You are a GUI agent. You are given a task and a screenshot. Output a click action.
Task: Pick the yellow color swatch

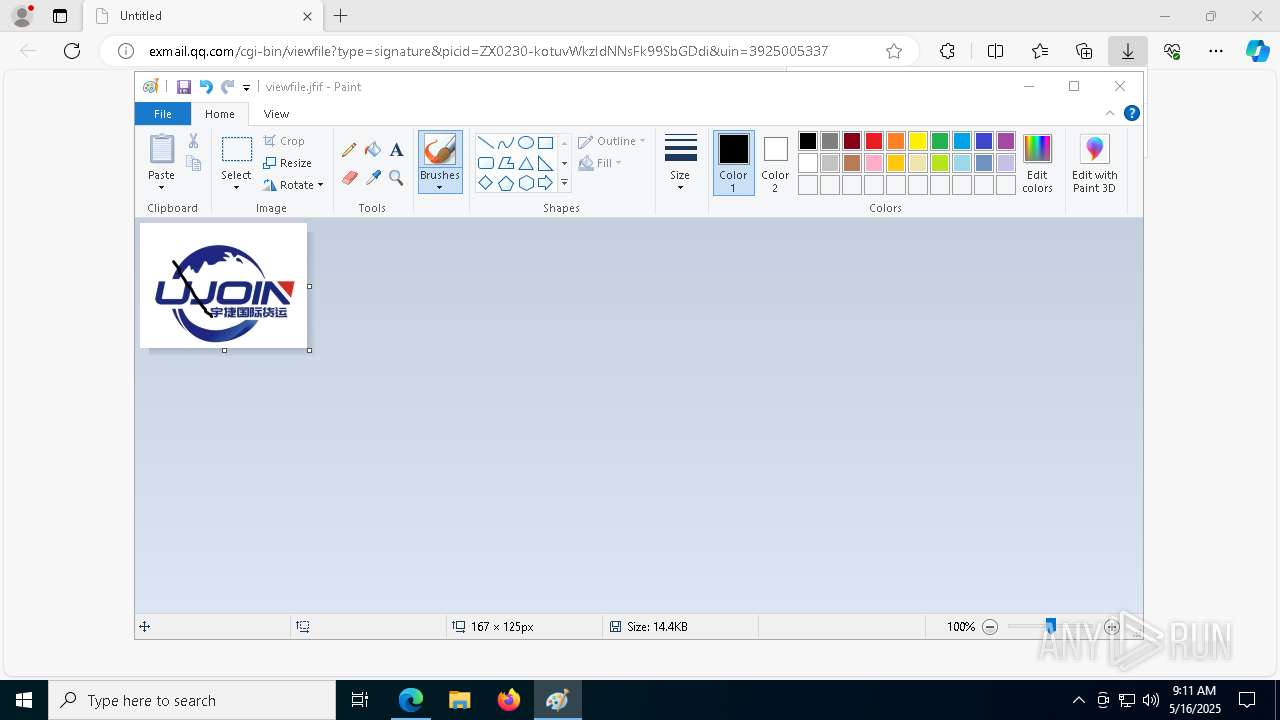pyautogui.click(x=918, y=141)
